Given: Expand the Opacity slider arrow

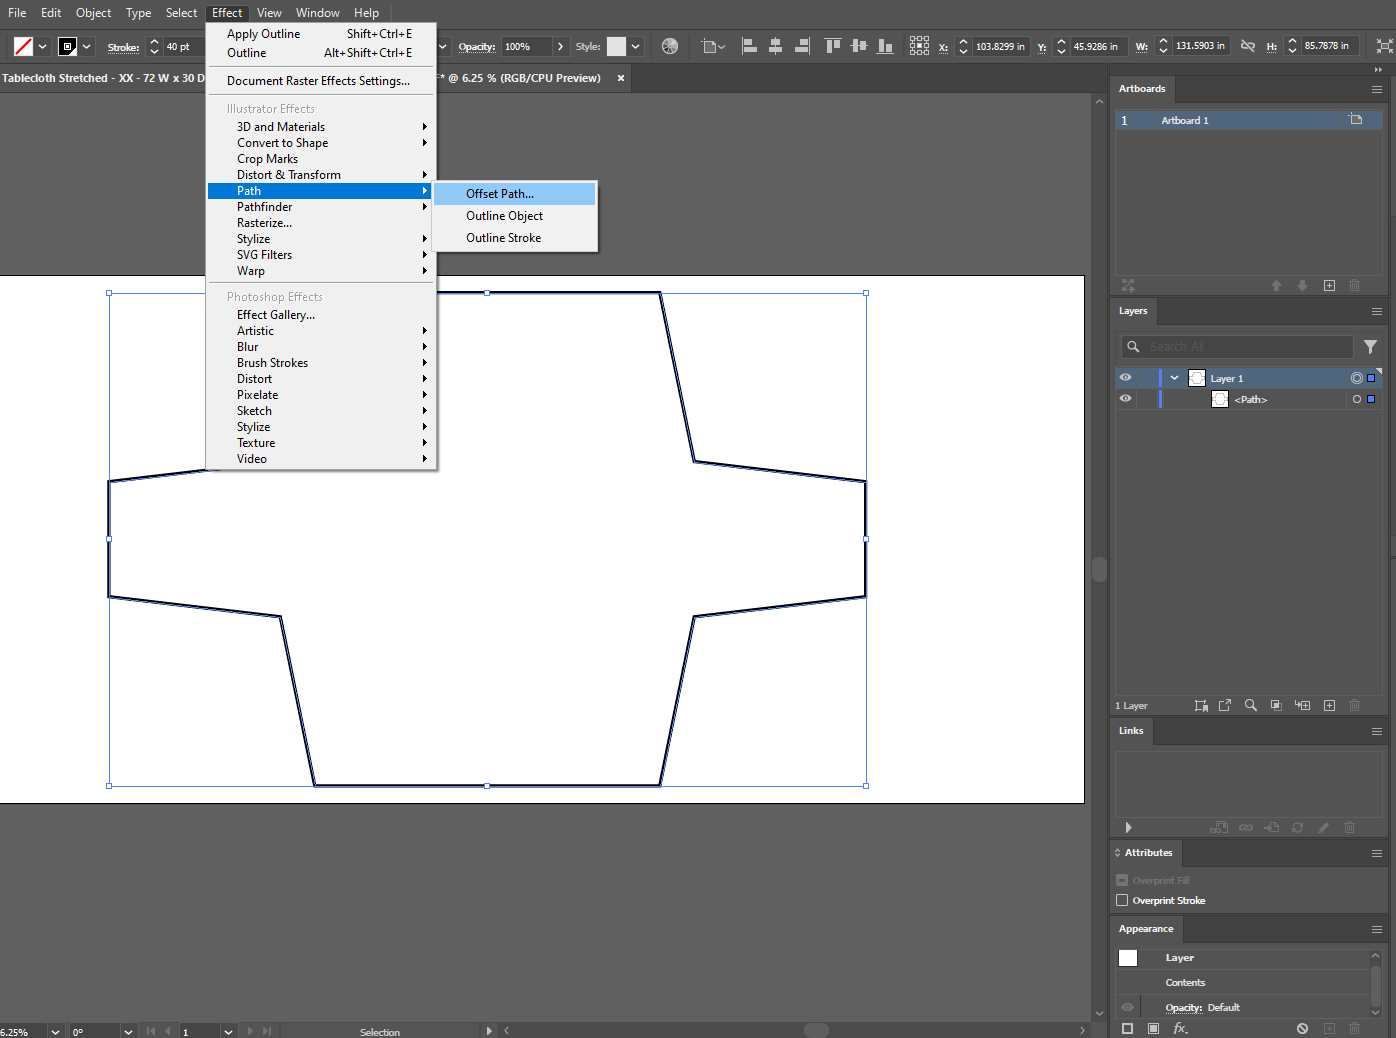Looking at the screenshot, I should pyautogui.click(x=560, y=46).
